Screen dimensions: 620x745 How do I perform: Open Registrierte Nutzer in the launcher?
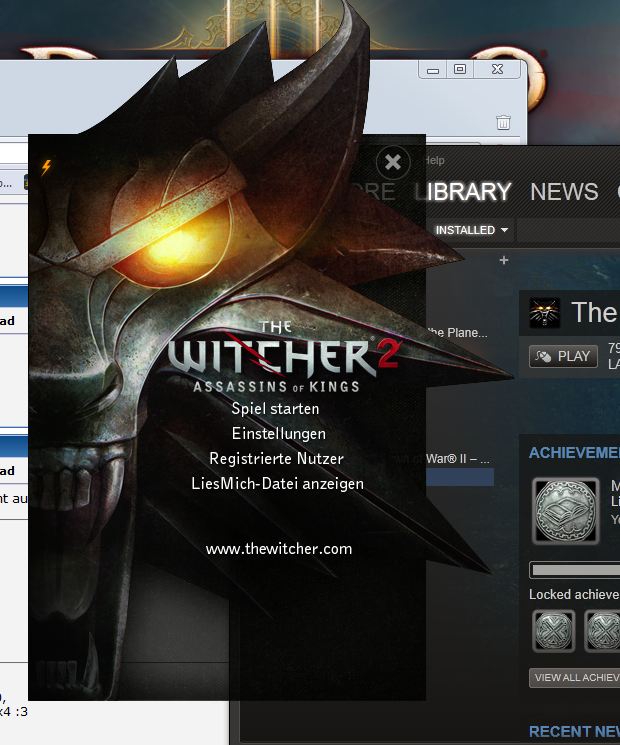pyautogui.click(x=277, y=458)
